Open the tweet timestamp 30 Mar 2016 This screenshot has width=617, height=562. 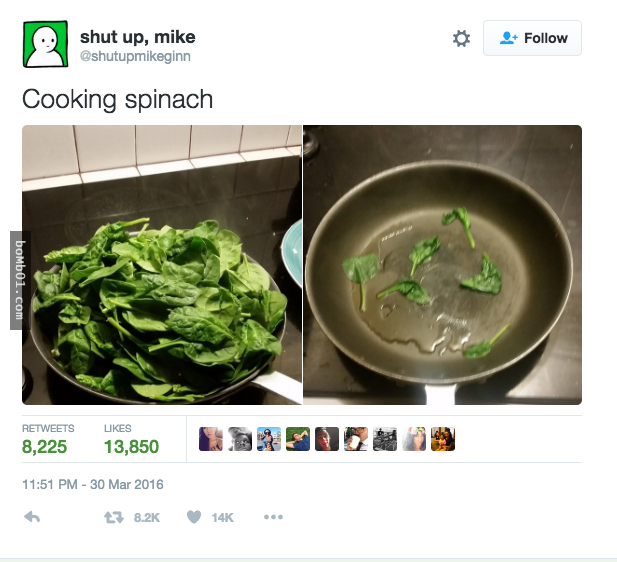coord(93,484)
